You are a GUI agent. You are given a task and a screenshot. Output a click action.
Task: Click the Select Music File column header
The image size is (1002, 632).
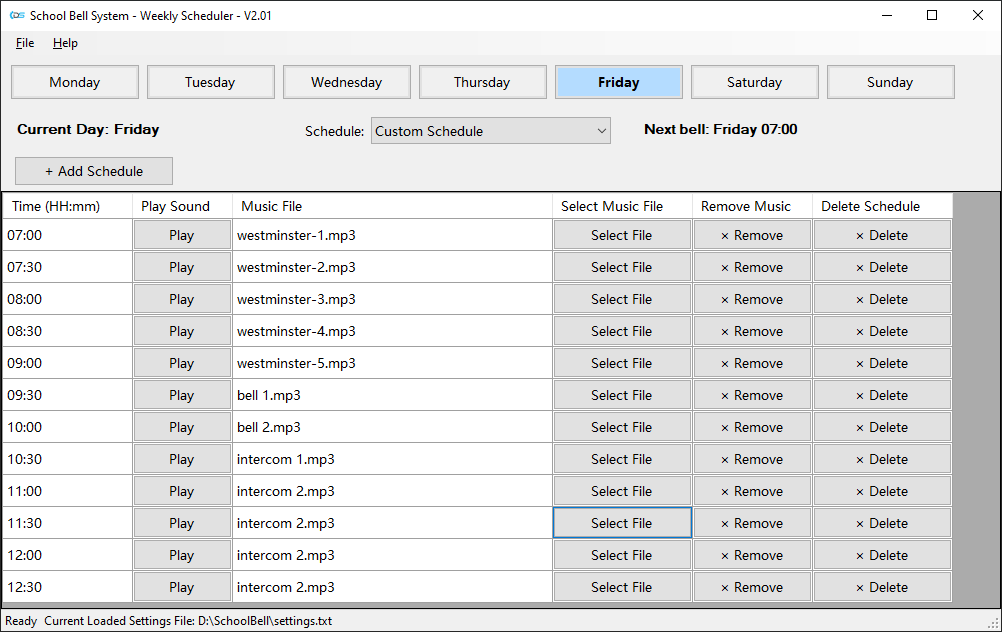pos(622,206)
